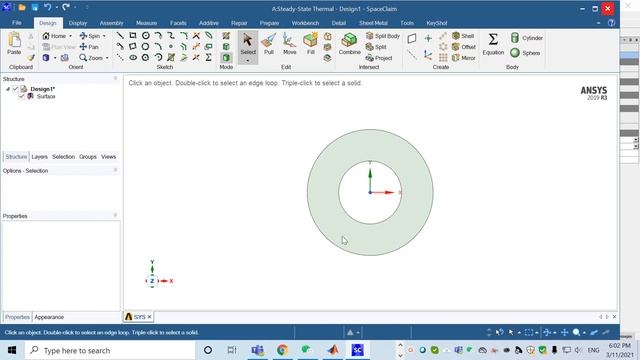Pick the Circle sketch tool
The height and width of the screenshot is (360, 640).
click(x=145, y=36)
